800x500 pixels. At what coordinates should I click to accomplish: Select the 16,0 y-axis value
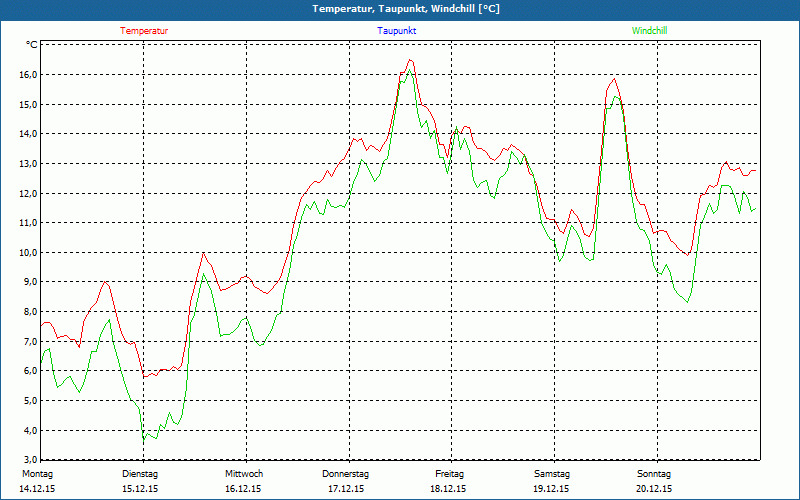(29, 75)
